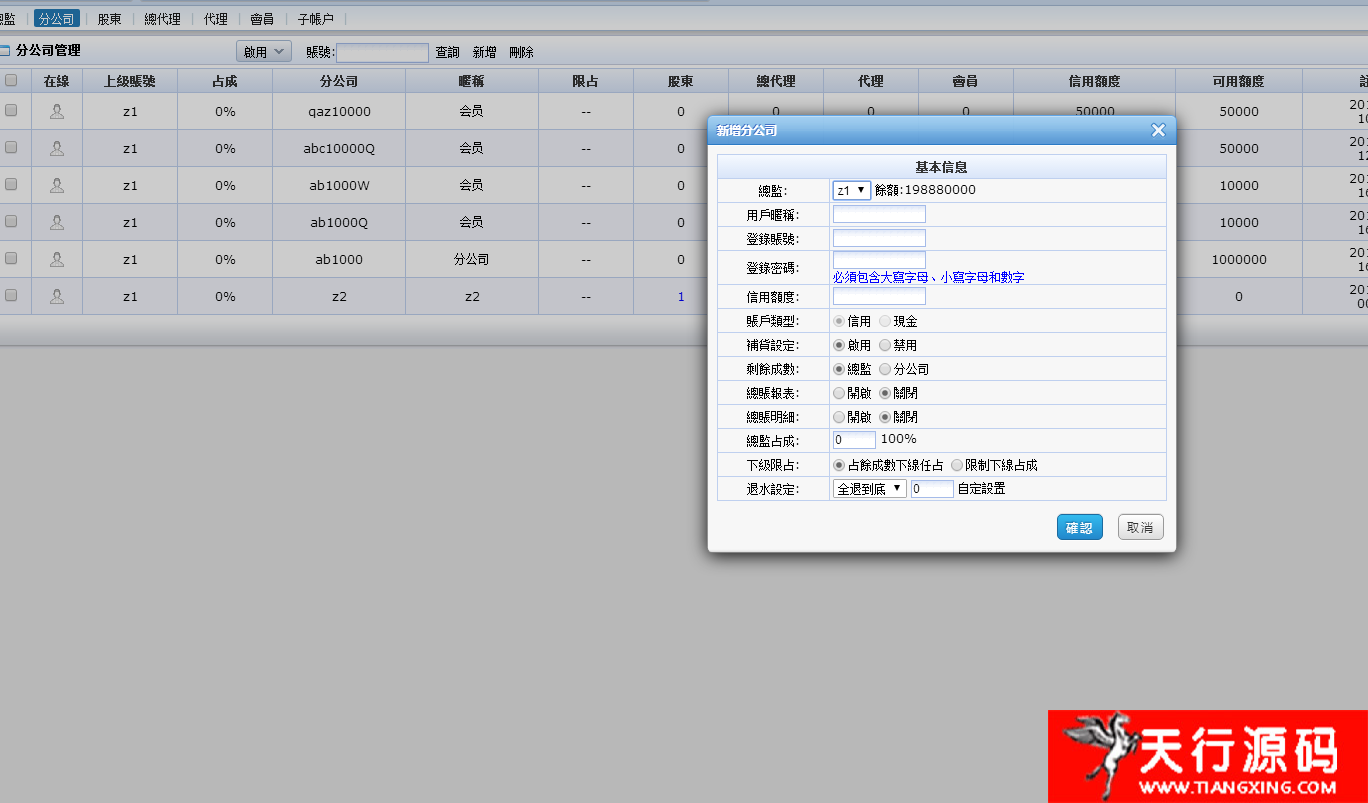Click the online status icon for z2
Viewport: 1368px width, 803px height.
point(57,296)
